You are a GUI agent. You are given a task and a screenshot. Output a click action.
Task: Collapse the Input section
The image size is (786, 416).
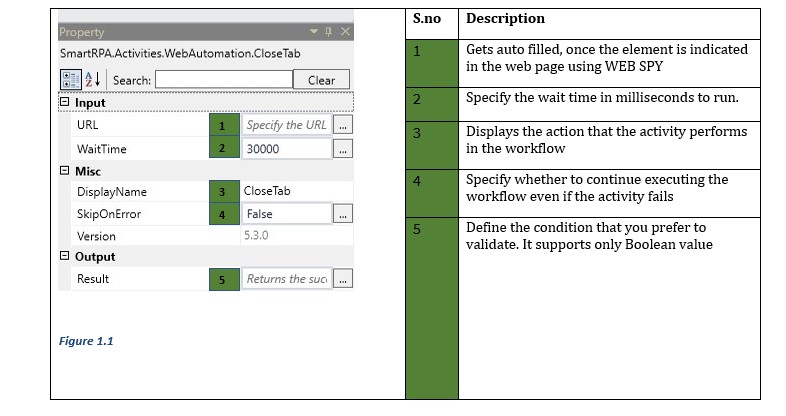coord(65,102)
